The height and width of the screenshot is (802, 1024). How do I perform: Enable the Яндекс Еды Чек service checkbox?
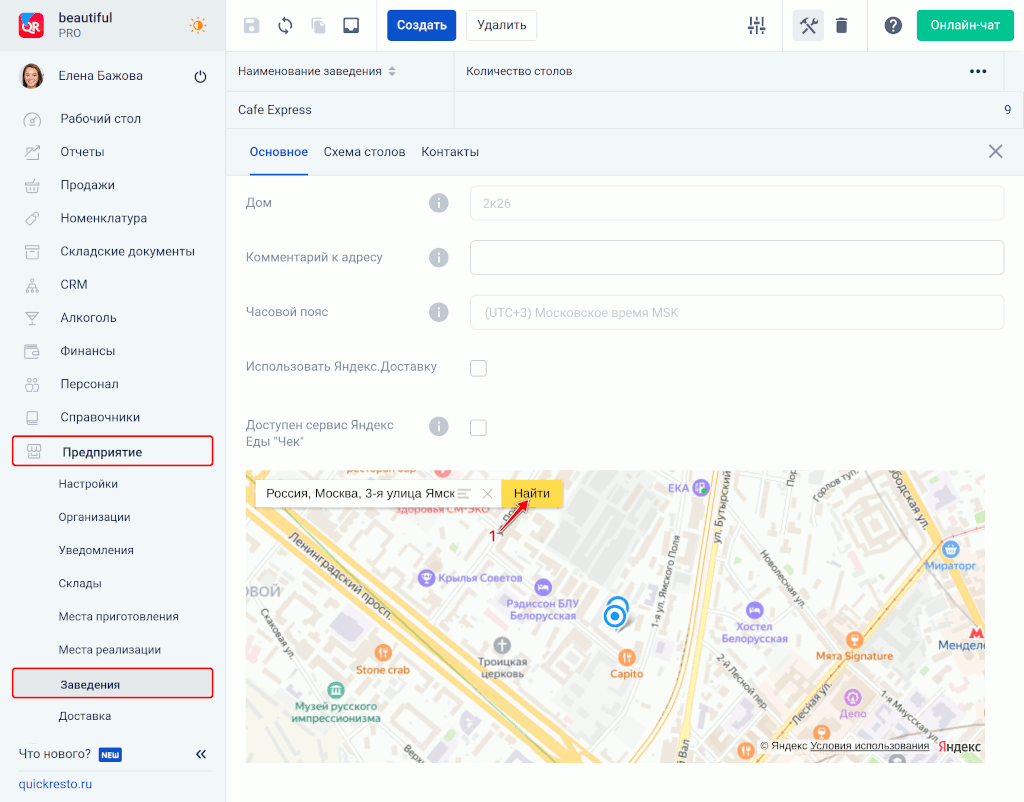point(478,428)
